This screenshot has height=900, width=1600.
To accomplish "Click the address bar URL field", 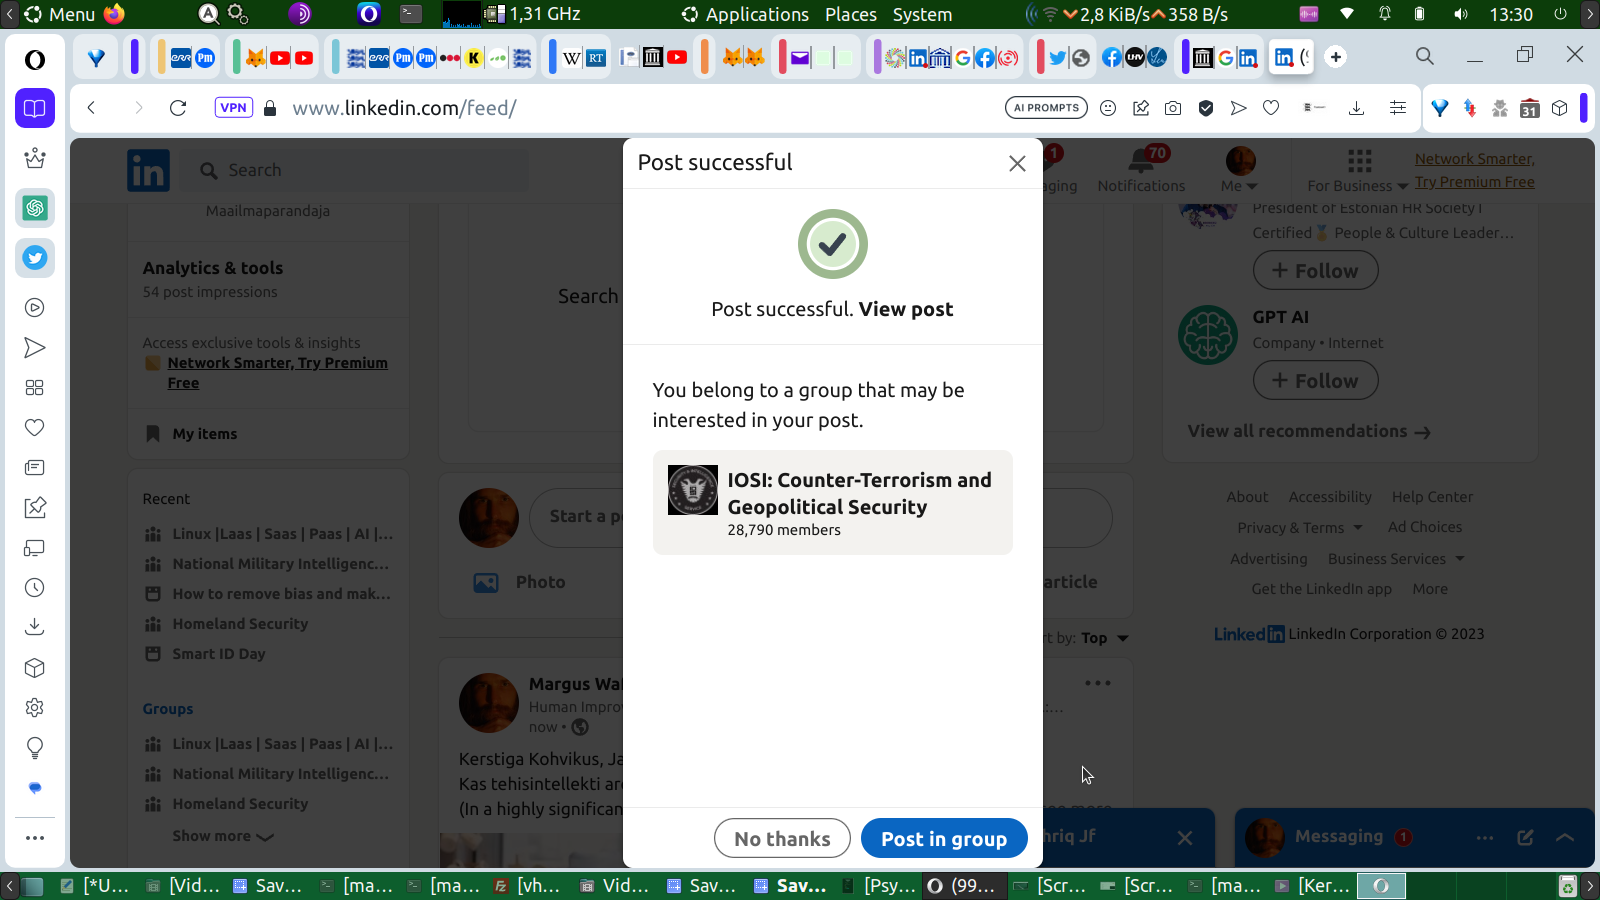I will coord(640,108).
